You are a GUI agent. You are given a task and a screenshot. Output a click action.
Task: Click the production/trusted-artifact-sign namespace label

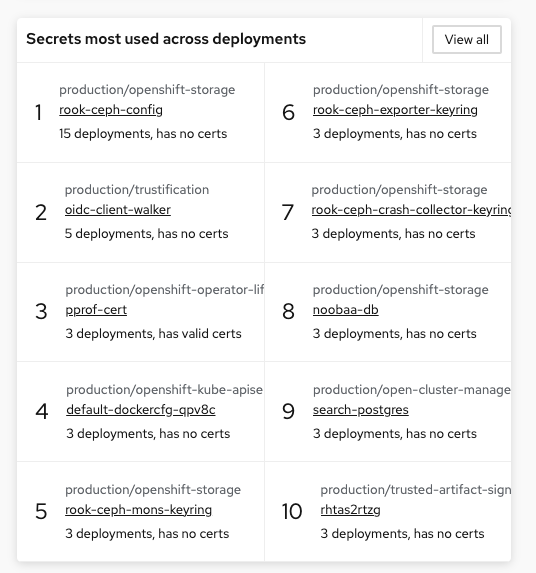tap(416, 490)
